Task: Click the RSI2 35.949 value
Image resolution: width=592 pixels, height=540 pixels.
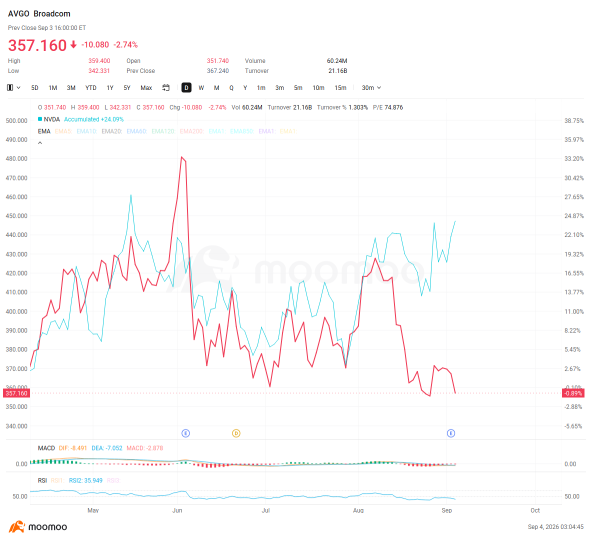Action: coord(85,481)
